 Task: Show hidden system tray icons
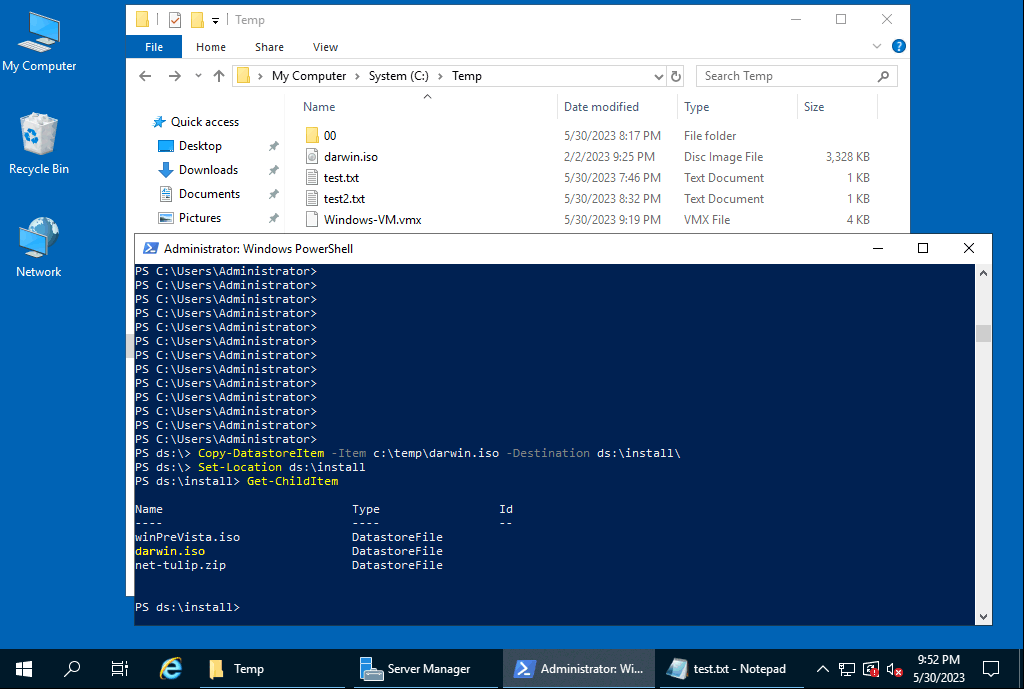823,669
